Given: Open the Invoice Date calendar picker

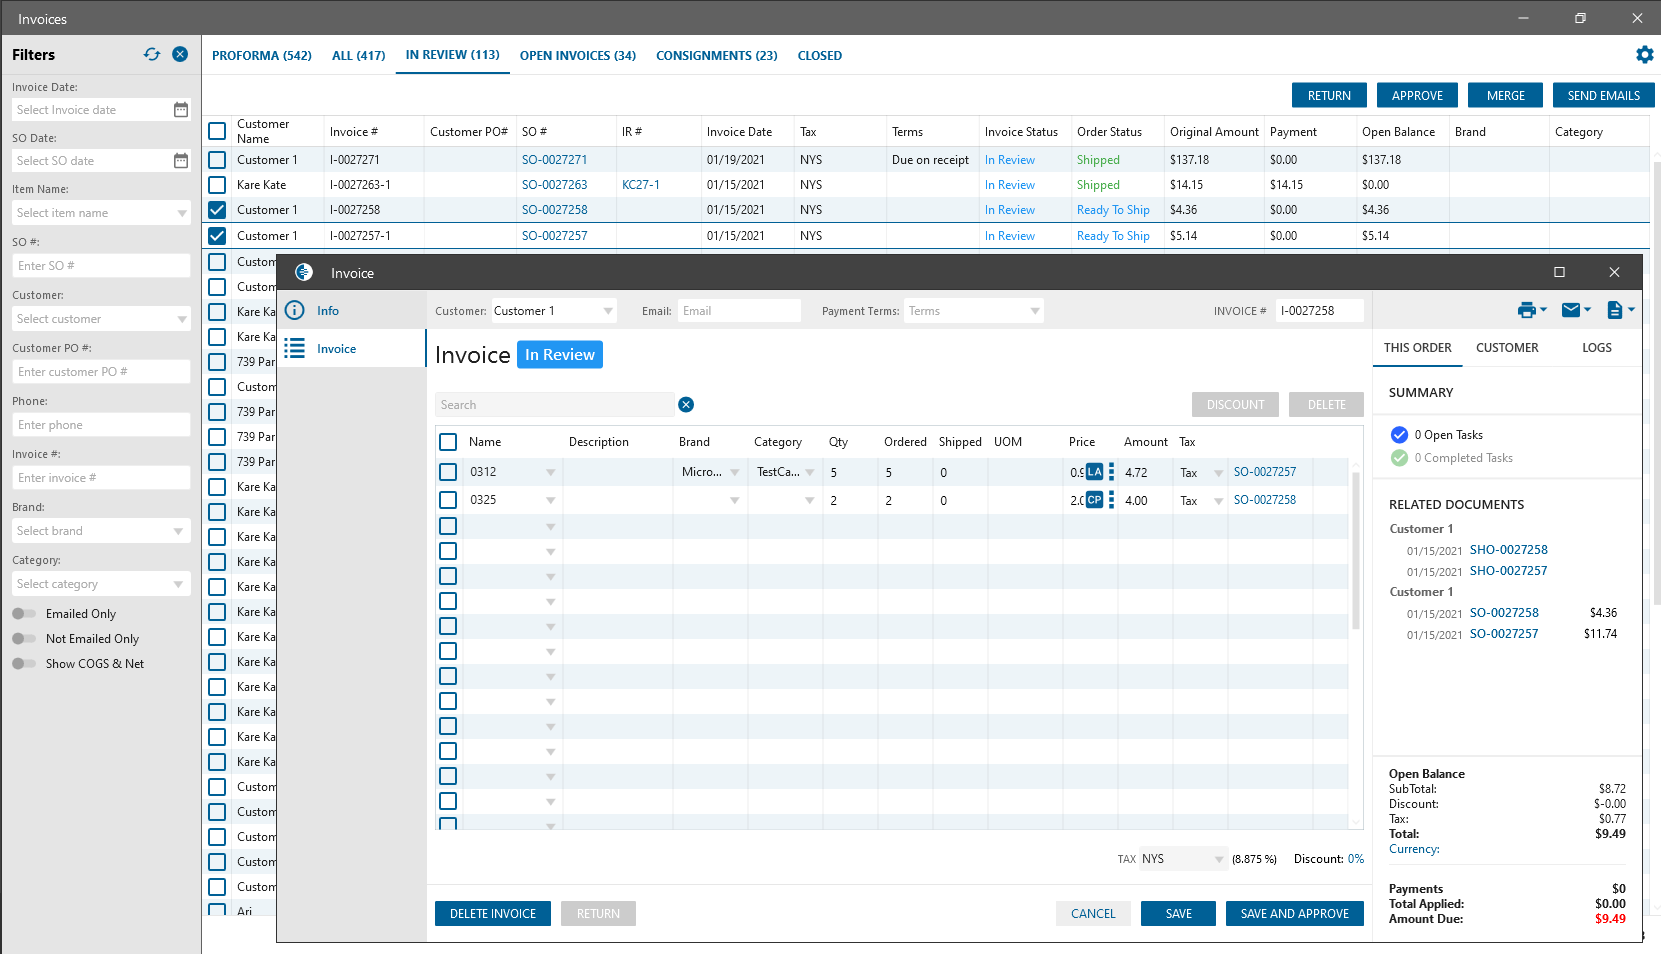Looking at the screenshot, I should point(181,110).
